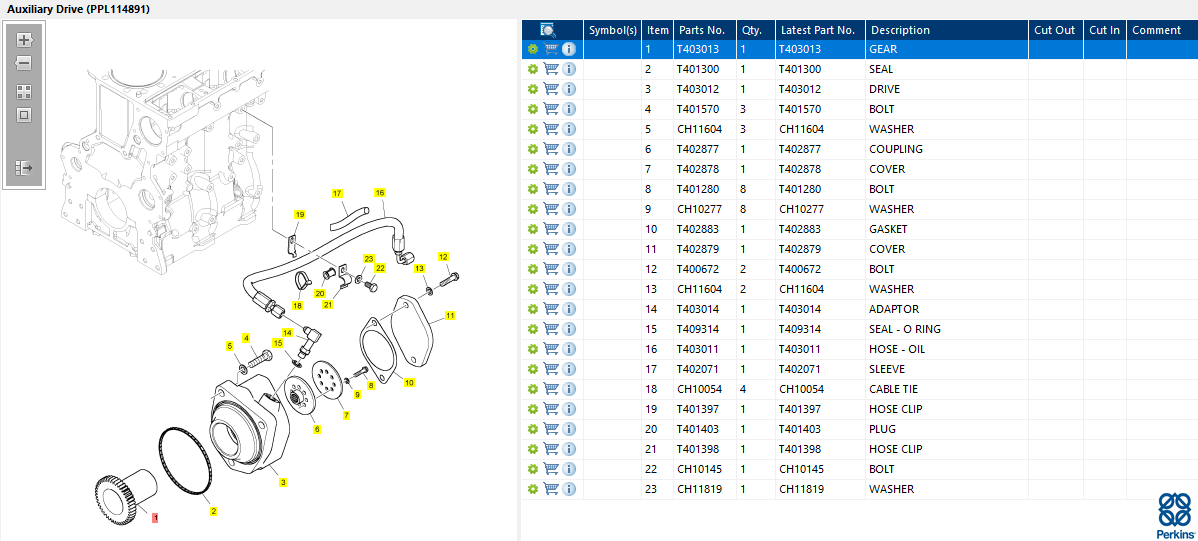Select the CABLE TIE description text
The width and height of the screenshot is (1198, 541).
(x=893, y=389)
